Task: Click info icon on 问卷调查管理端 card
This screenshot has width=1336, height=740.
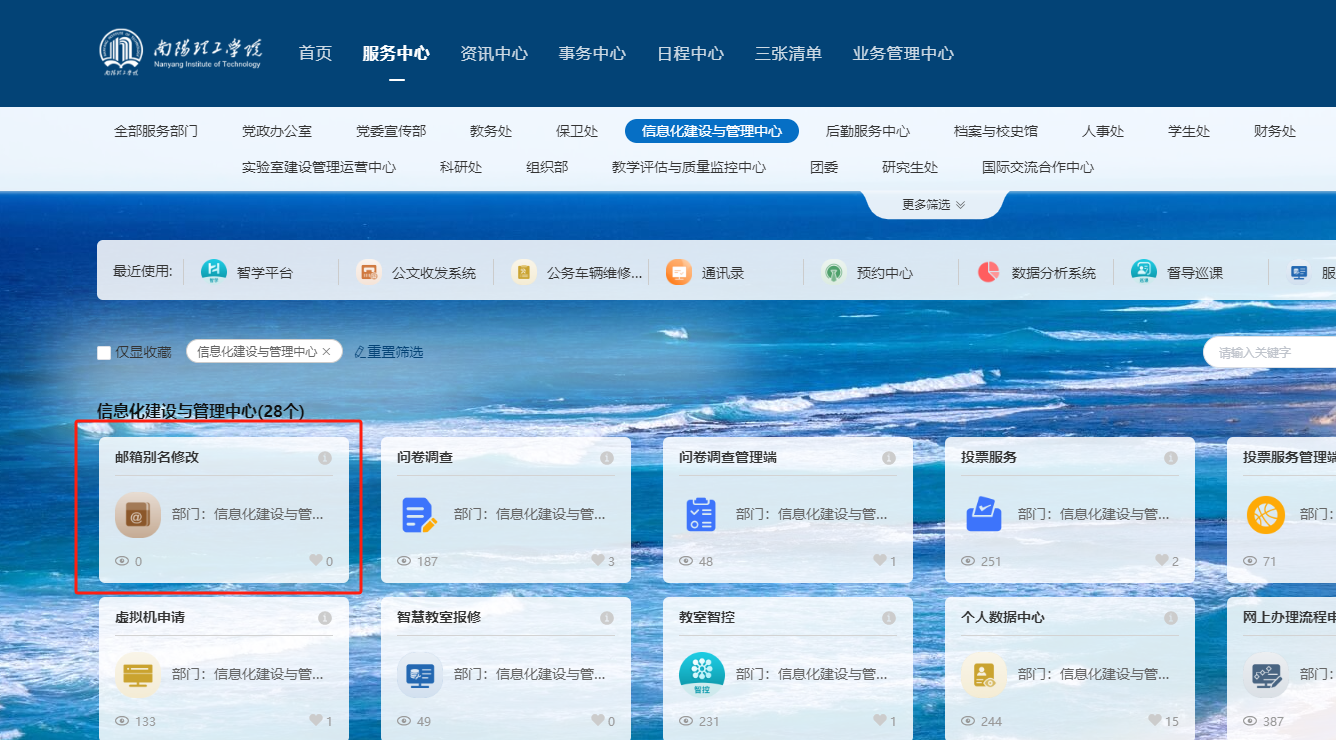Action: pos(889,458)
